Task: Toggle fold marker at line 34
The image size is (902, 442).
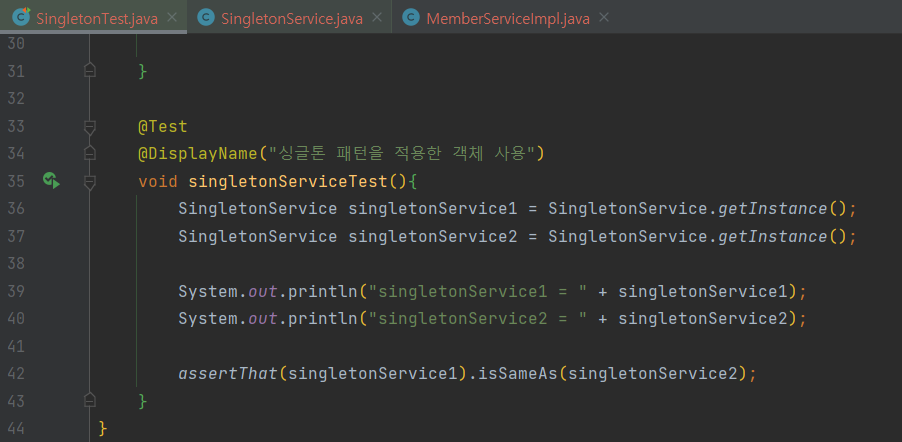Action: click(x=89, y=153)
